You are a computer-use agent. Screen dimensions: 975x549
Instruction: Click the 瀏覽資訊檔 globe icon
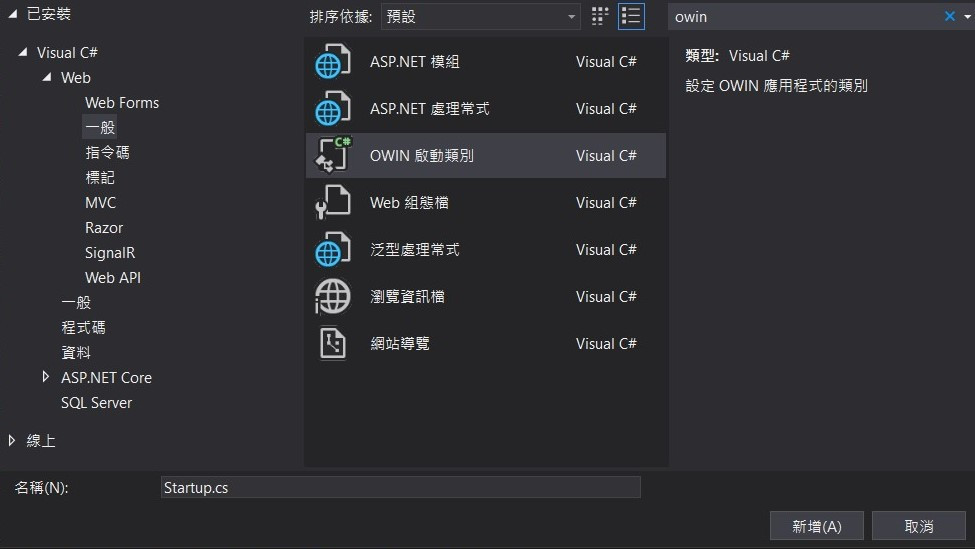point(332,296)
